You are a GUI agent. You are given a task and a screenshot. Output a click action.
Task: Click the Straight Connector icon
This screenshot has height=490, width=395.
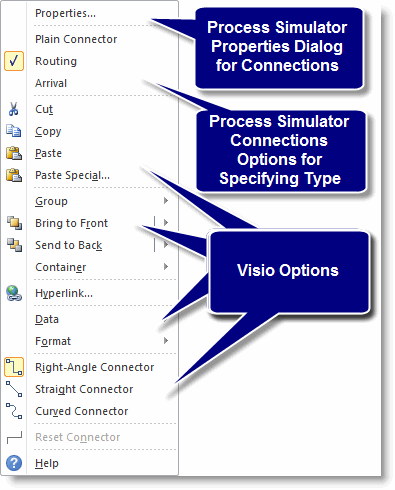coord(14,389)
